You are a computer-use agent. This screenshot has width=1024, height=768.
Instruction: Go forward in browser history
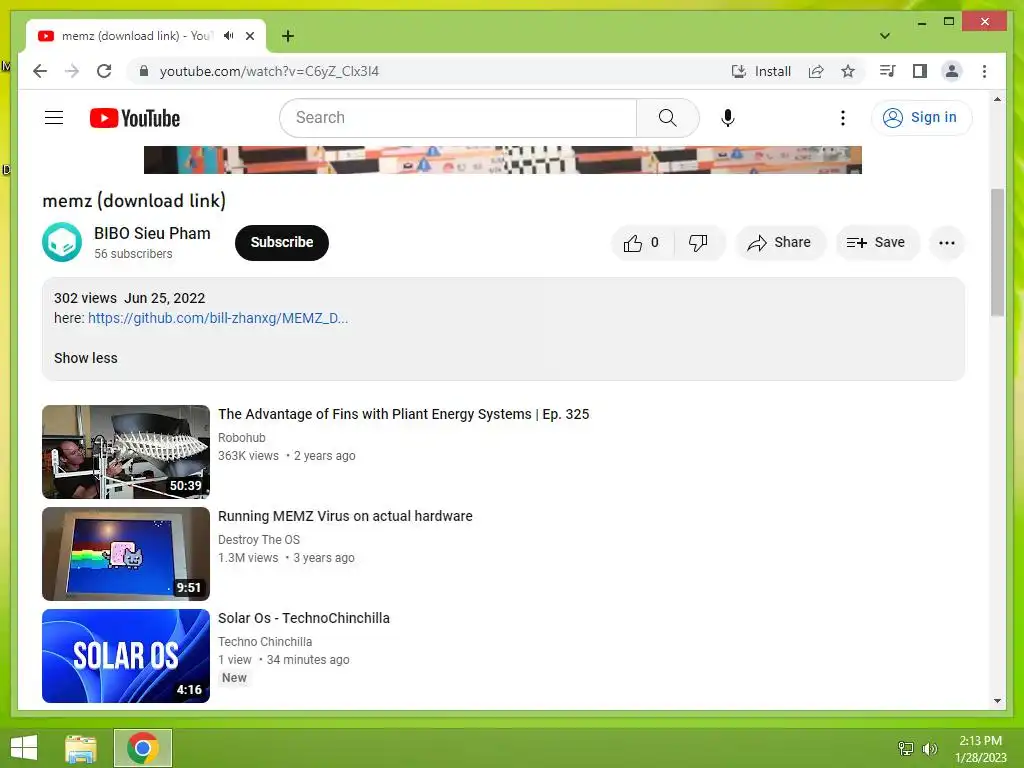click(x=72, y=71)
